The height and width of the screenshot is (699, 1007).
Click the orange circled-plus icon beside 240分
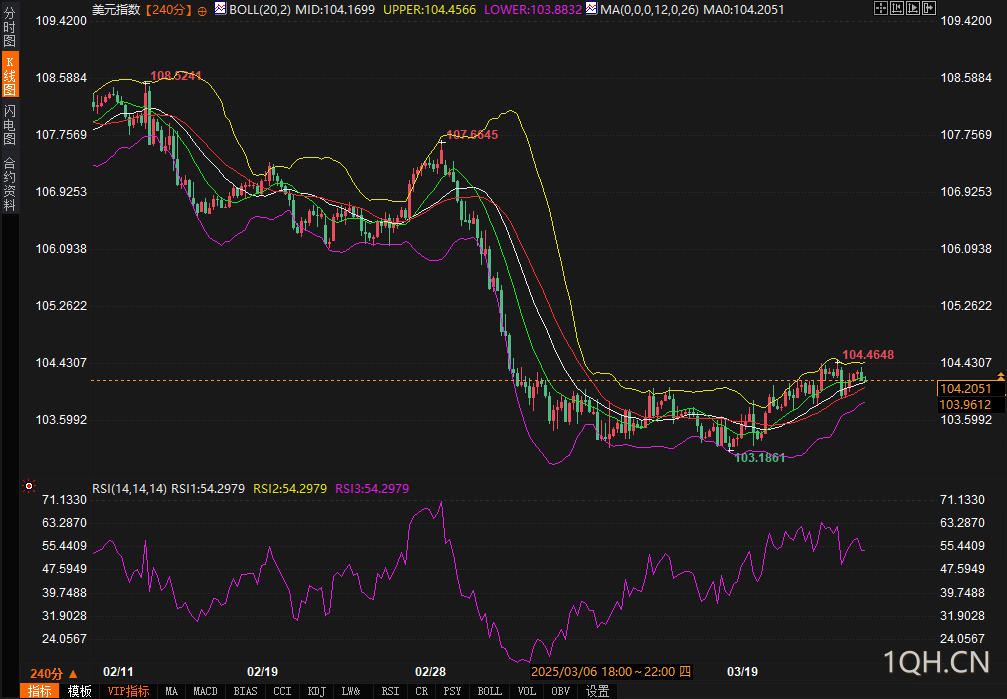(202, 11)
